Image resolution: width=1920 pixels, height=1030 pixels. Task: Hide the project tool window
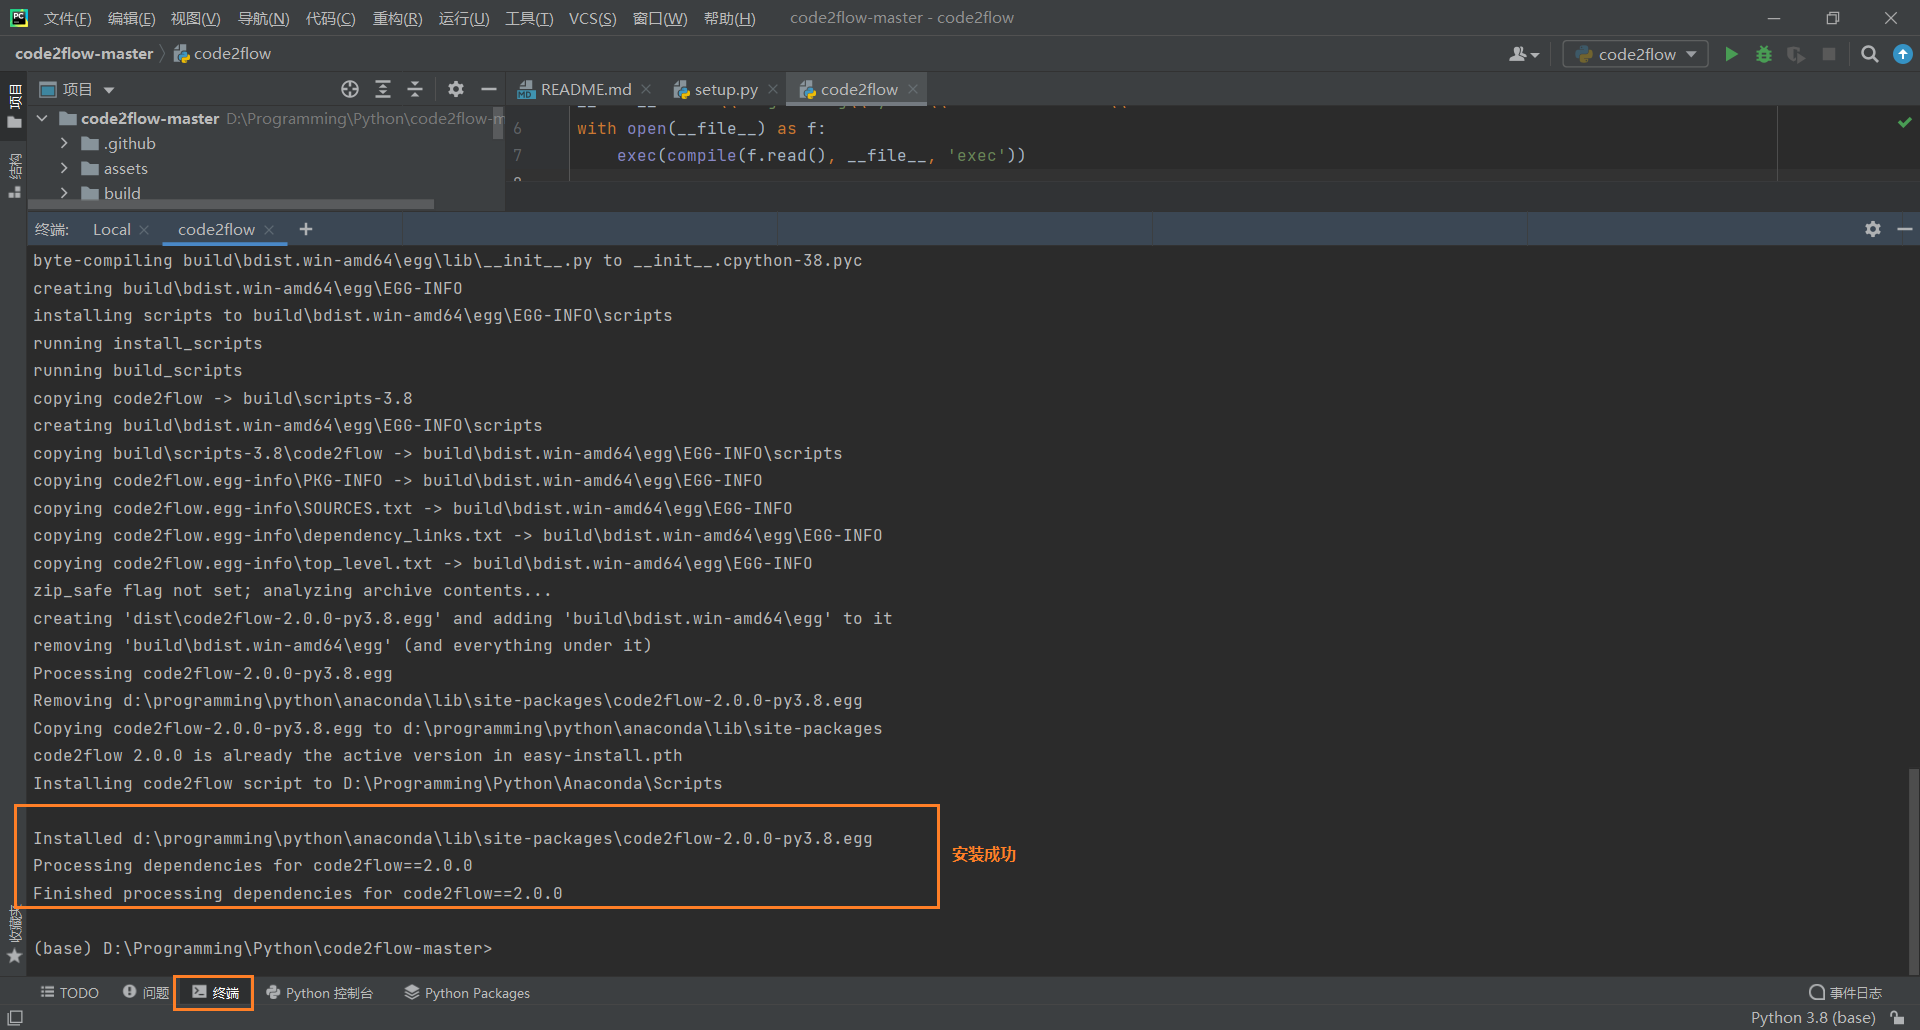(488, 89)
